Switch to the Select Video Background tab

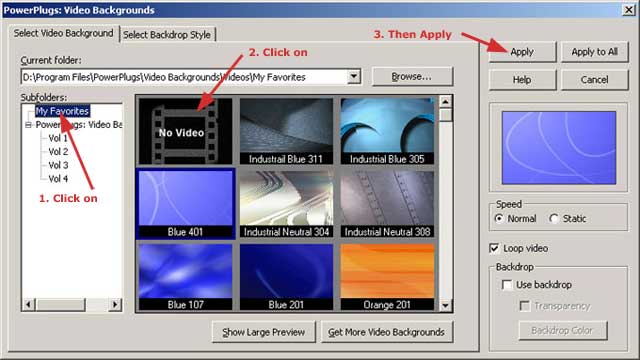63,33
